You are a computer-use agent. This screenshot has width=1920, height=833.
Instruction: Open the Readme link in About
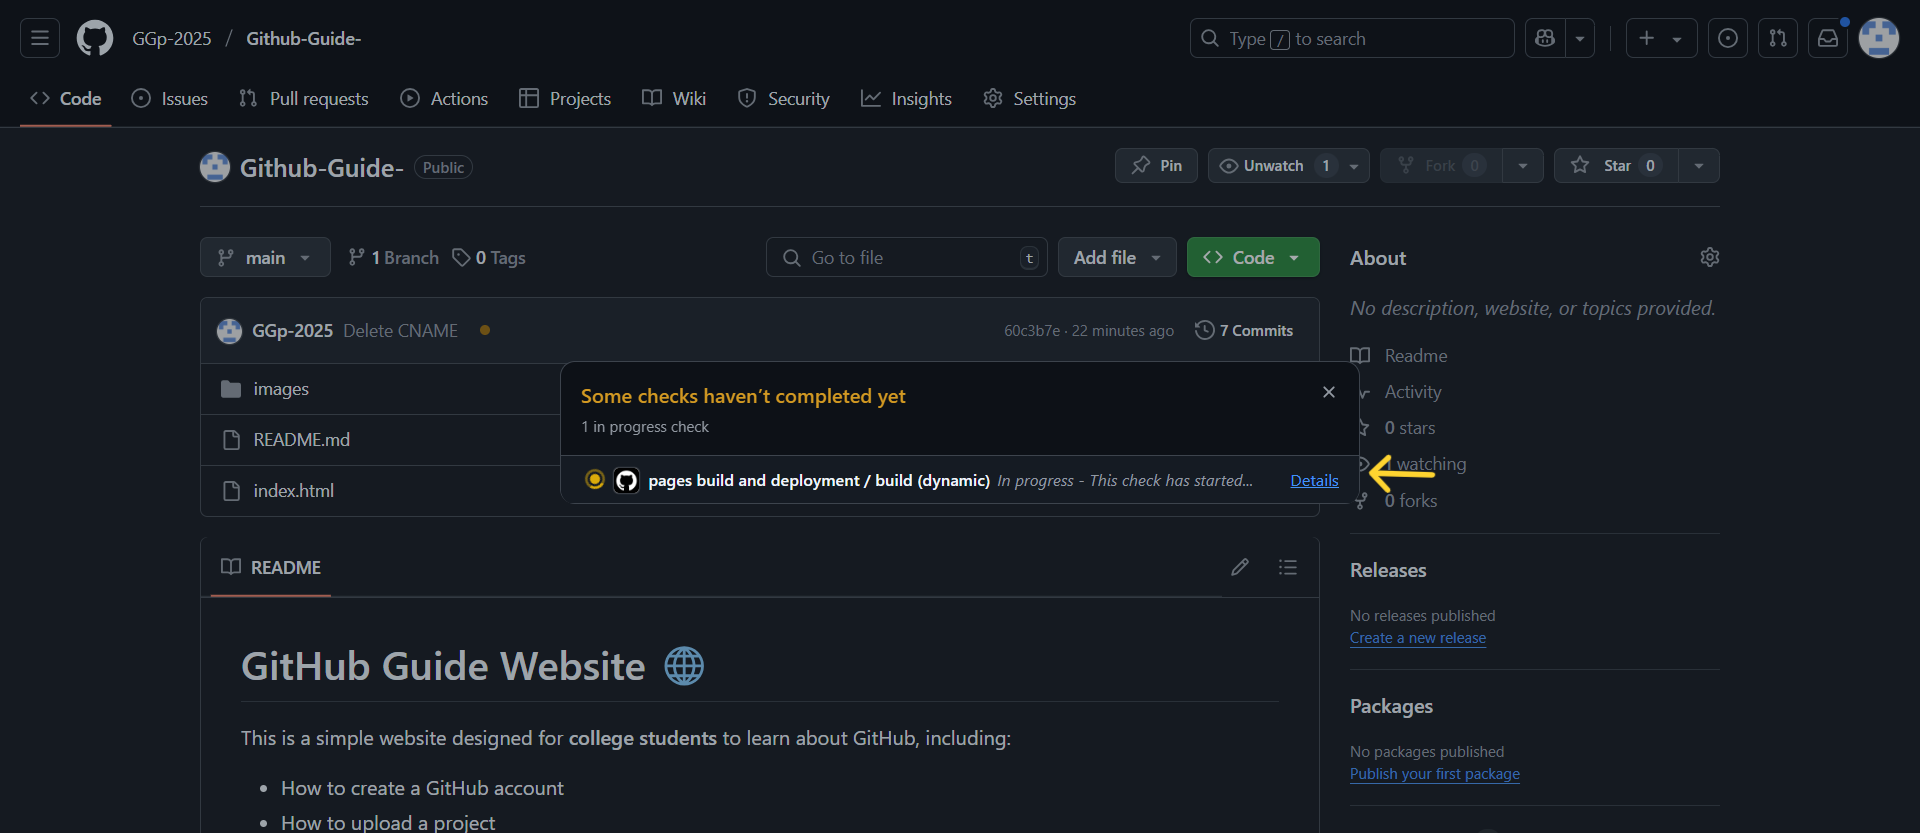(x=1400, y=355)
